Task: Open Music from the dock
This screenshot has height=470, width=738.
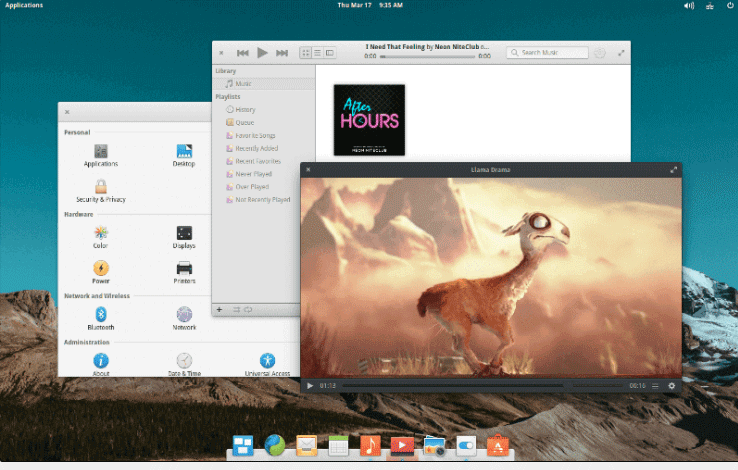Action: (x=370, y=446)
